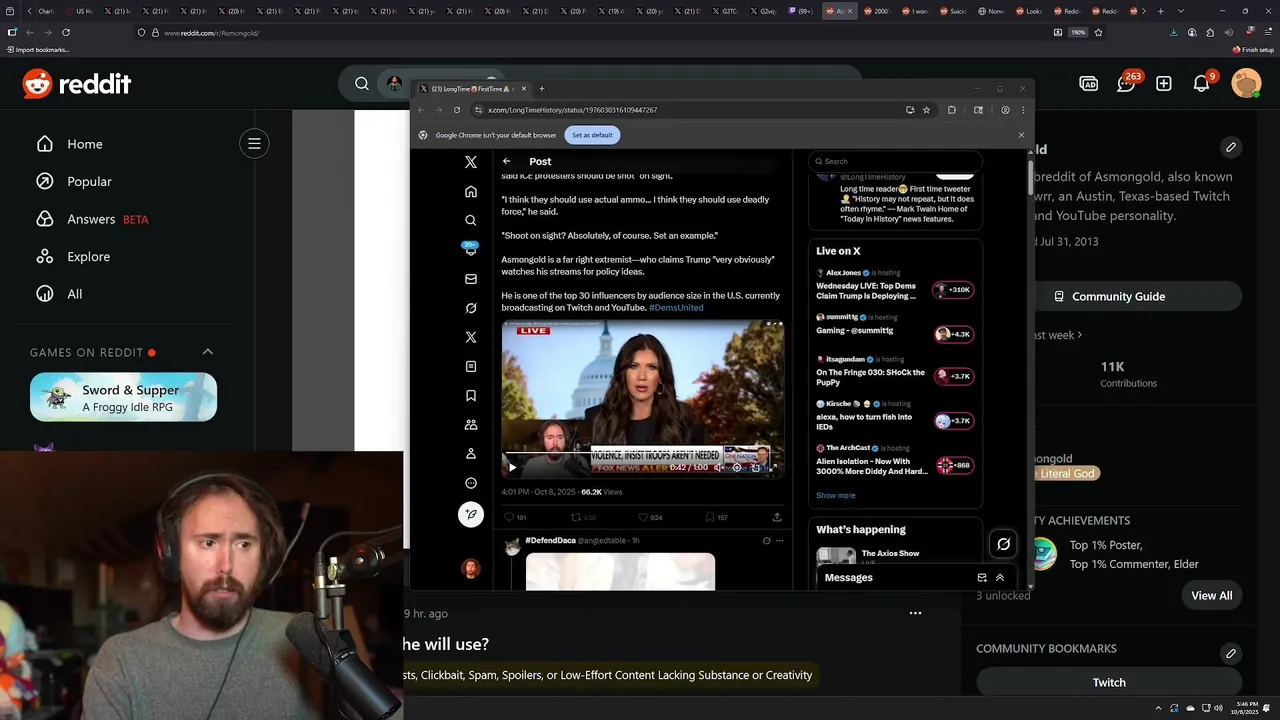Screen dimensions: 1280x720
Task: Open the floating Grok button
Action: (x=1003, y=544)
